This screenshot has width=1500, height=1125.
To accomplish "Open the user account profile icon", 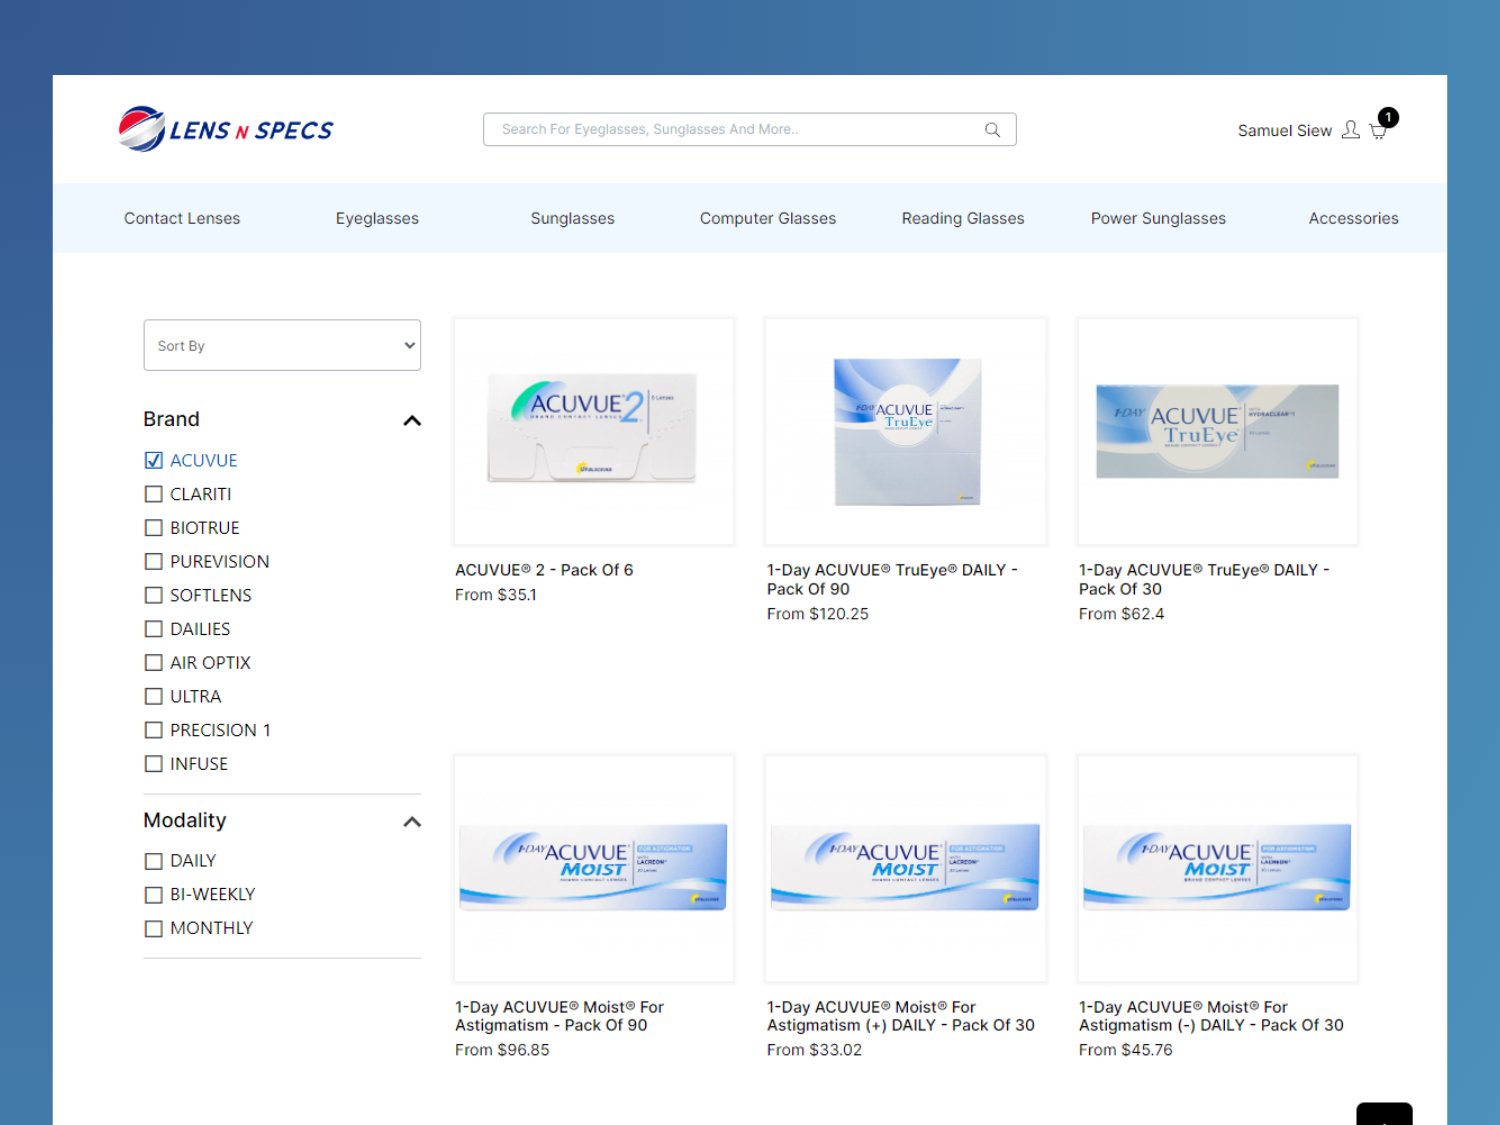I will (x=1350, y=130).
